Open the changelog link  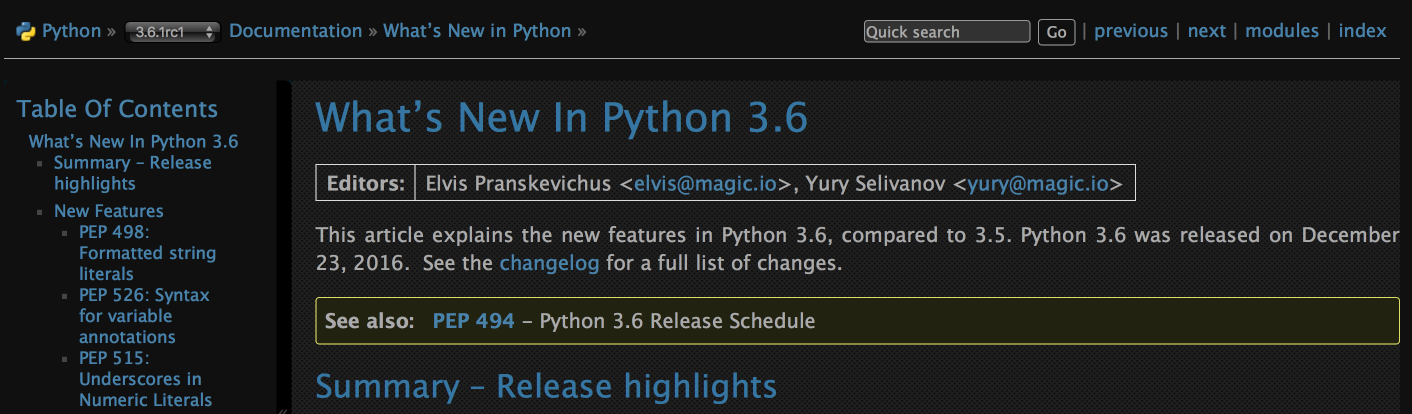[549, 264]
